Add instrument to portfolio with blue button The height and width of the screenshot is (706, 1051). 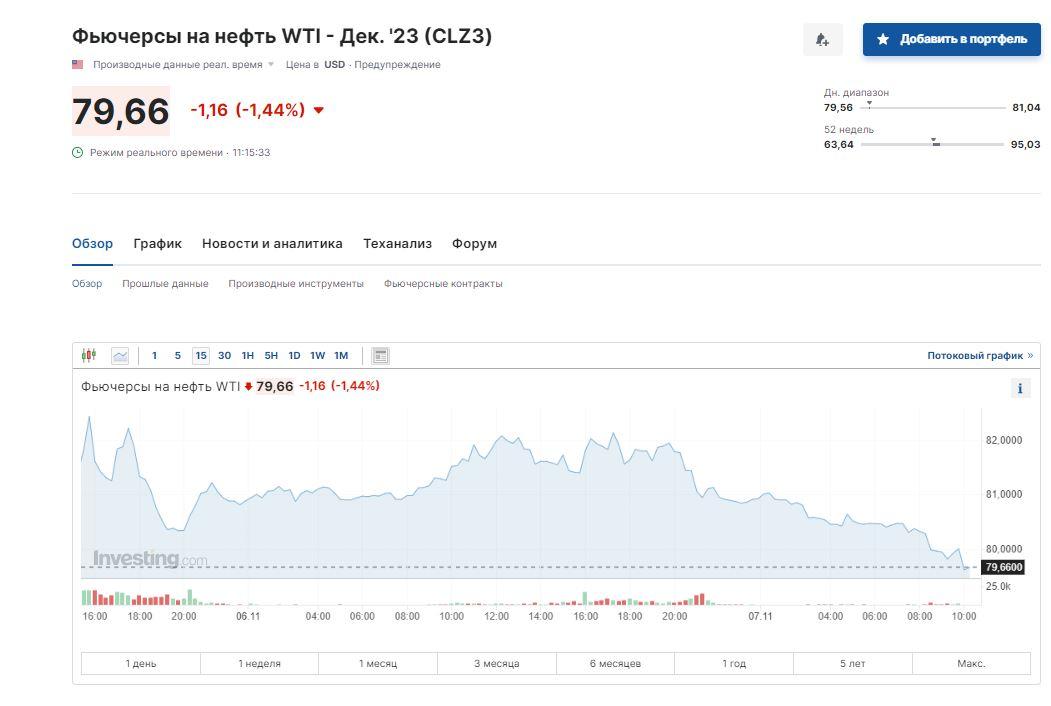(x=951, y=40)
